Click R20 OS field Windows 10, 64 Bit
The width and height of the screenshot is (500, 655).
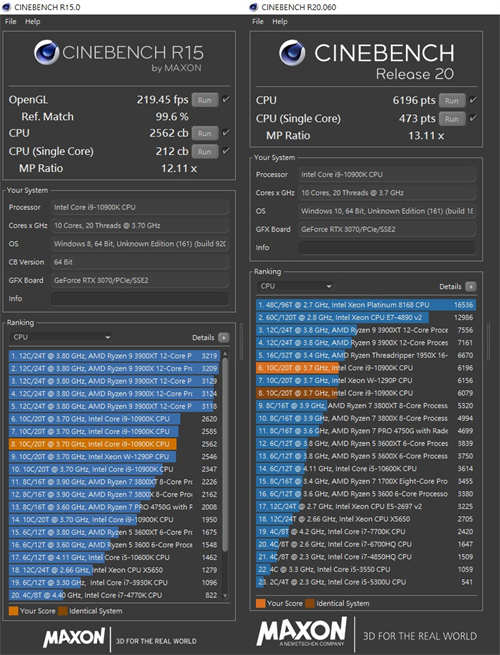coord(387,211)
